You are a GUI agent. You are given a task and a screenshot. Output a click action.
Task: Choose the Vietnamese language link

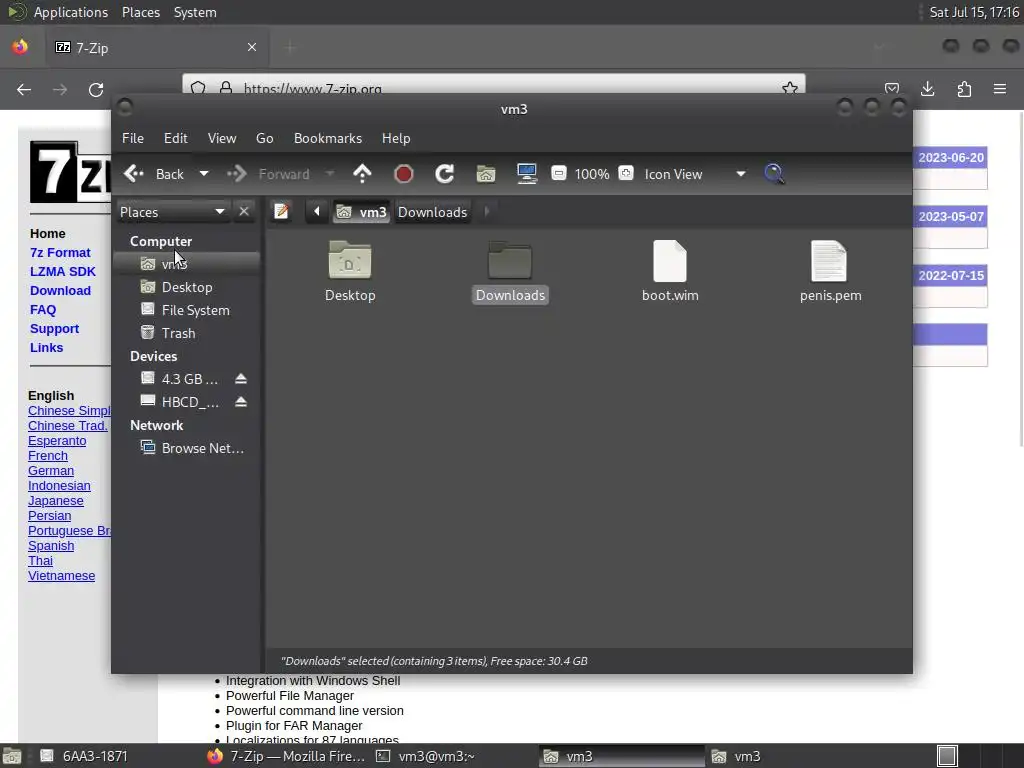[x=61, y=576]
